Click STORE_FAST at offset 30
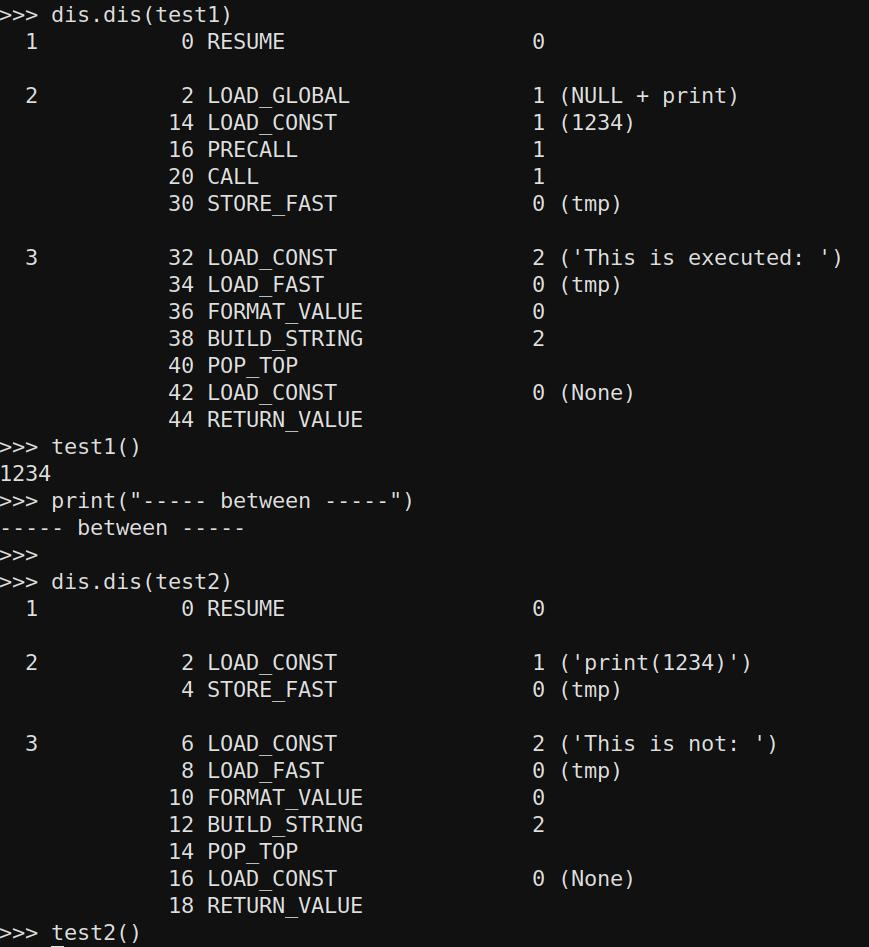Screen dimensions: 869x947 click(271, 204)
